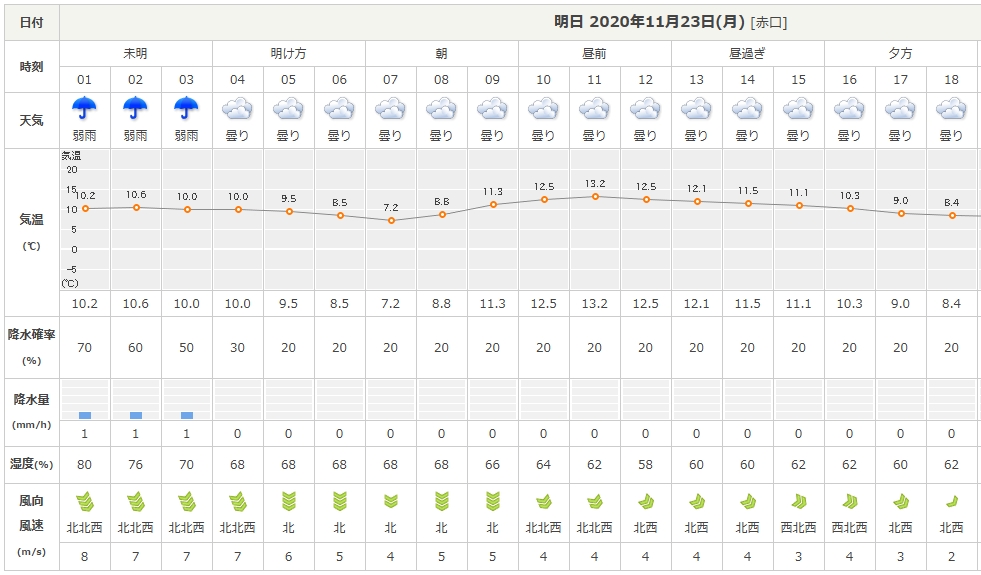Click the cloudy icon for 18 o'clock
This screenshot has height=575, width=981.
coord(951,109)
